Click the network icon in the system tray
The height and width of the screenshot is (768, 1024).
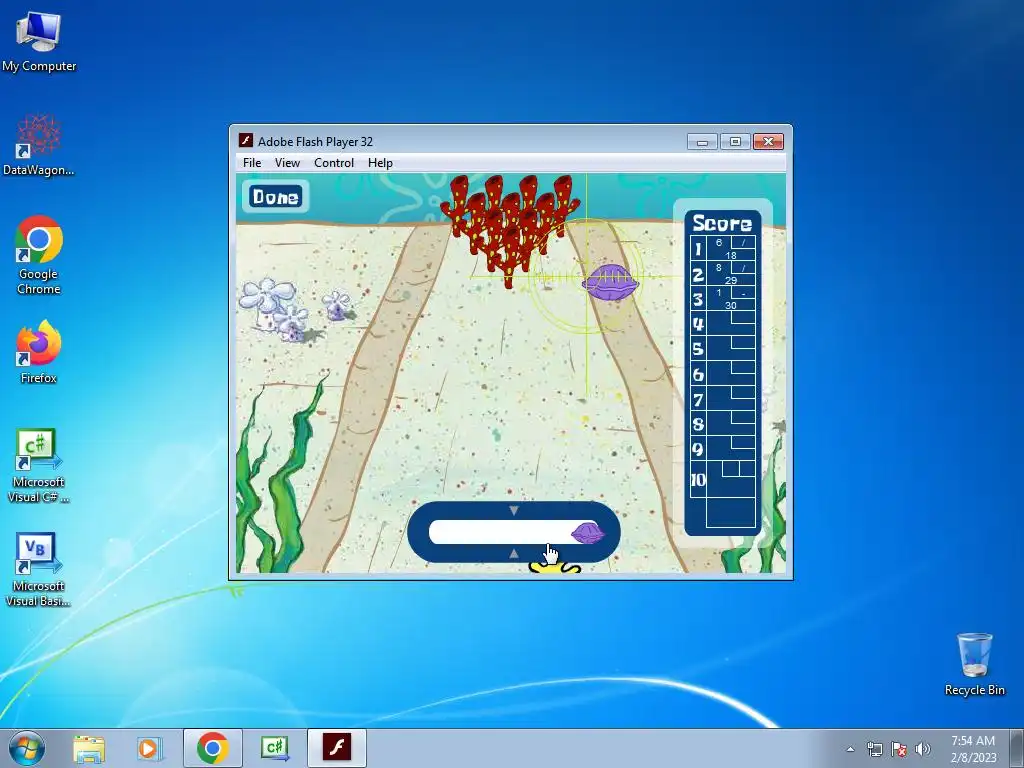point(874,749)
